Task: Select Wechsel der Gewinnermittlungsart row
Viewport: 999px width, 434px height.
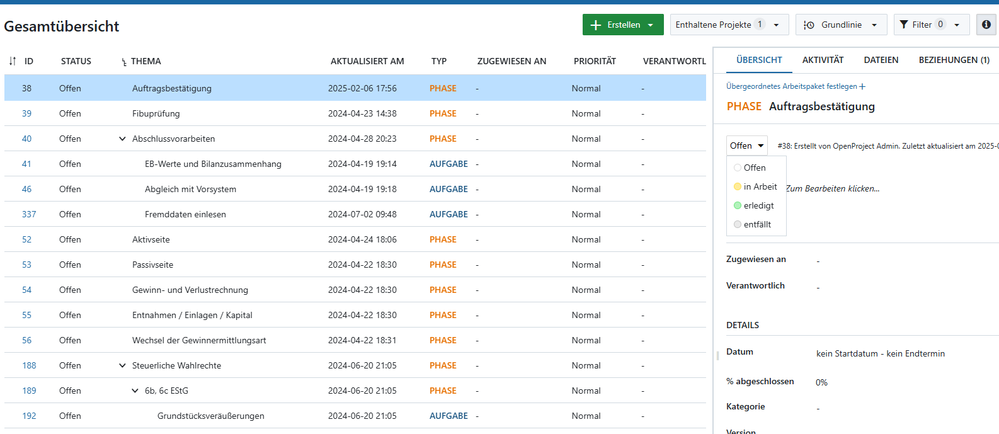Action: [356, 340]
